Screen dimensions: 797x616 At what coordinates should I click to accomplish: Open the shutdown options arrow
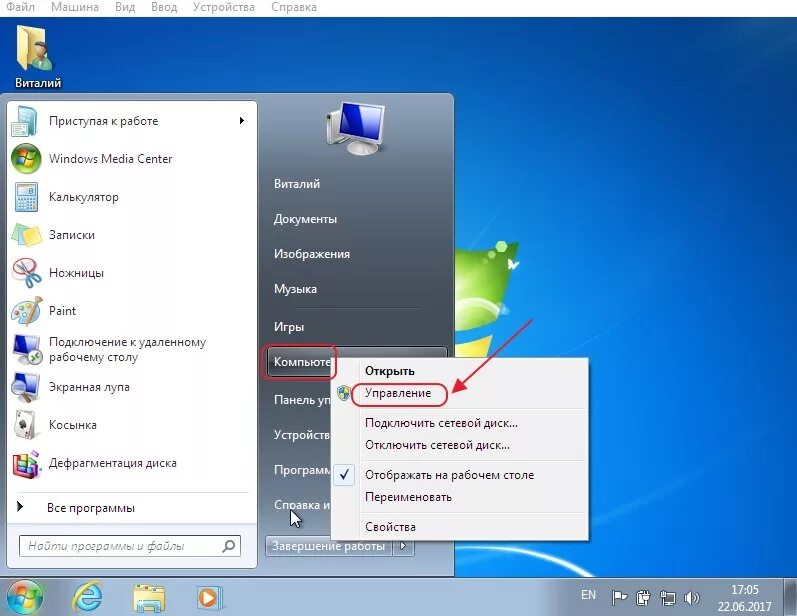(x=404, y=546)
